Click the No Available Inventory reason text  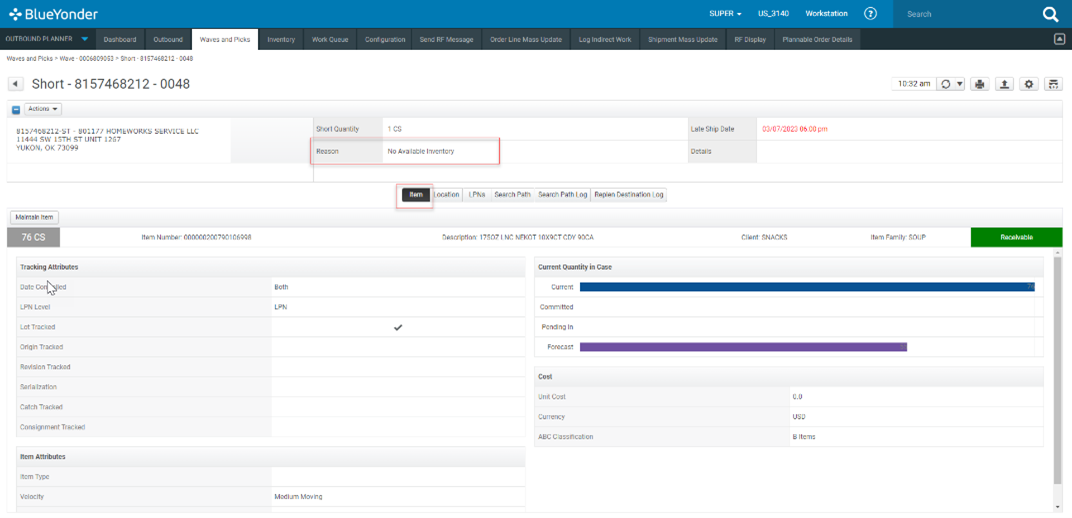tap(420, 151)
